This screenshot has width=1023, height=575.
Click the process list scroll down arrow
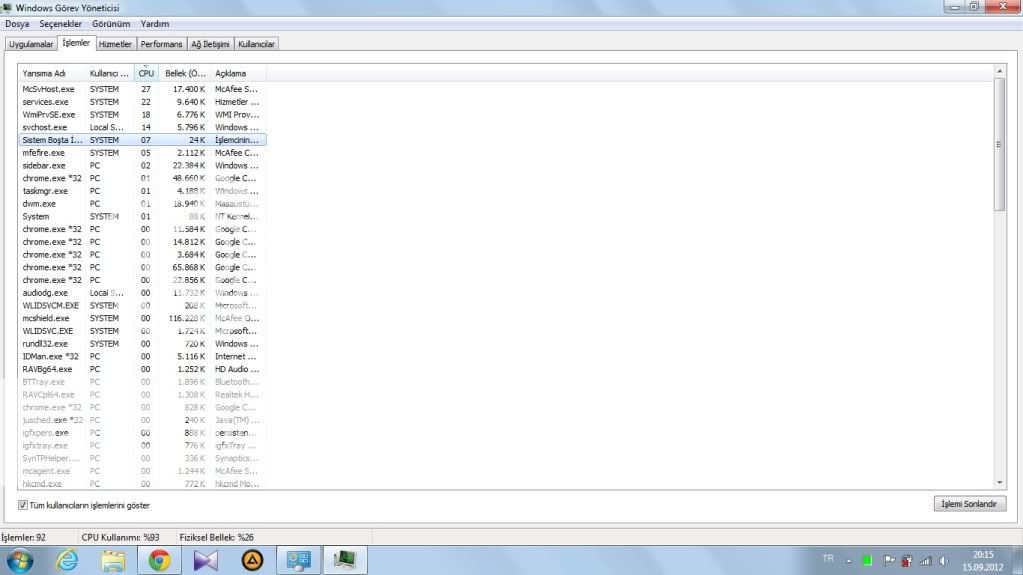[x=1000, y=483]
